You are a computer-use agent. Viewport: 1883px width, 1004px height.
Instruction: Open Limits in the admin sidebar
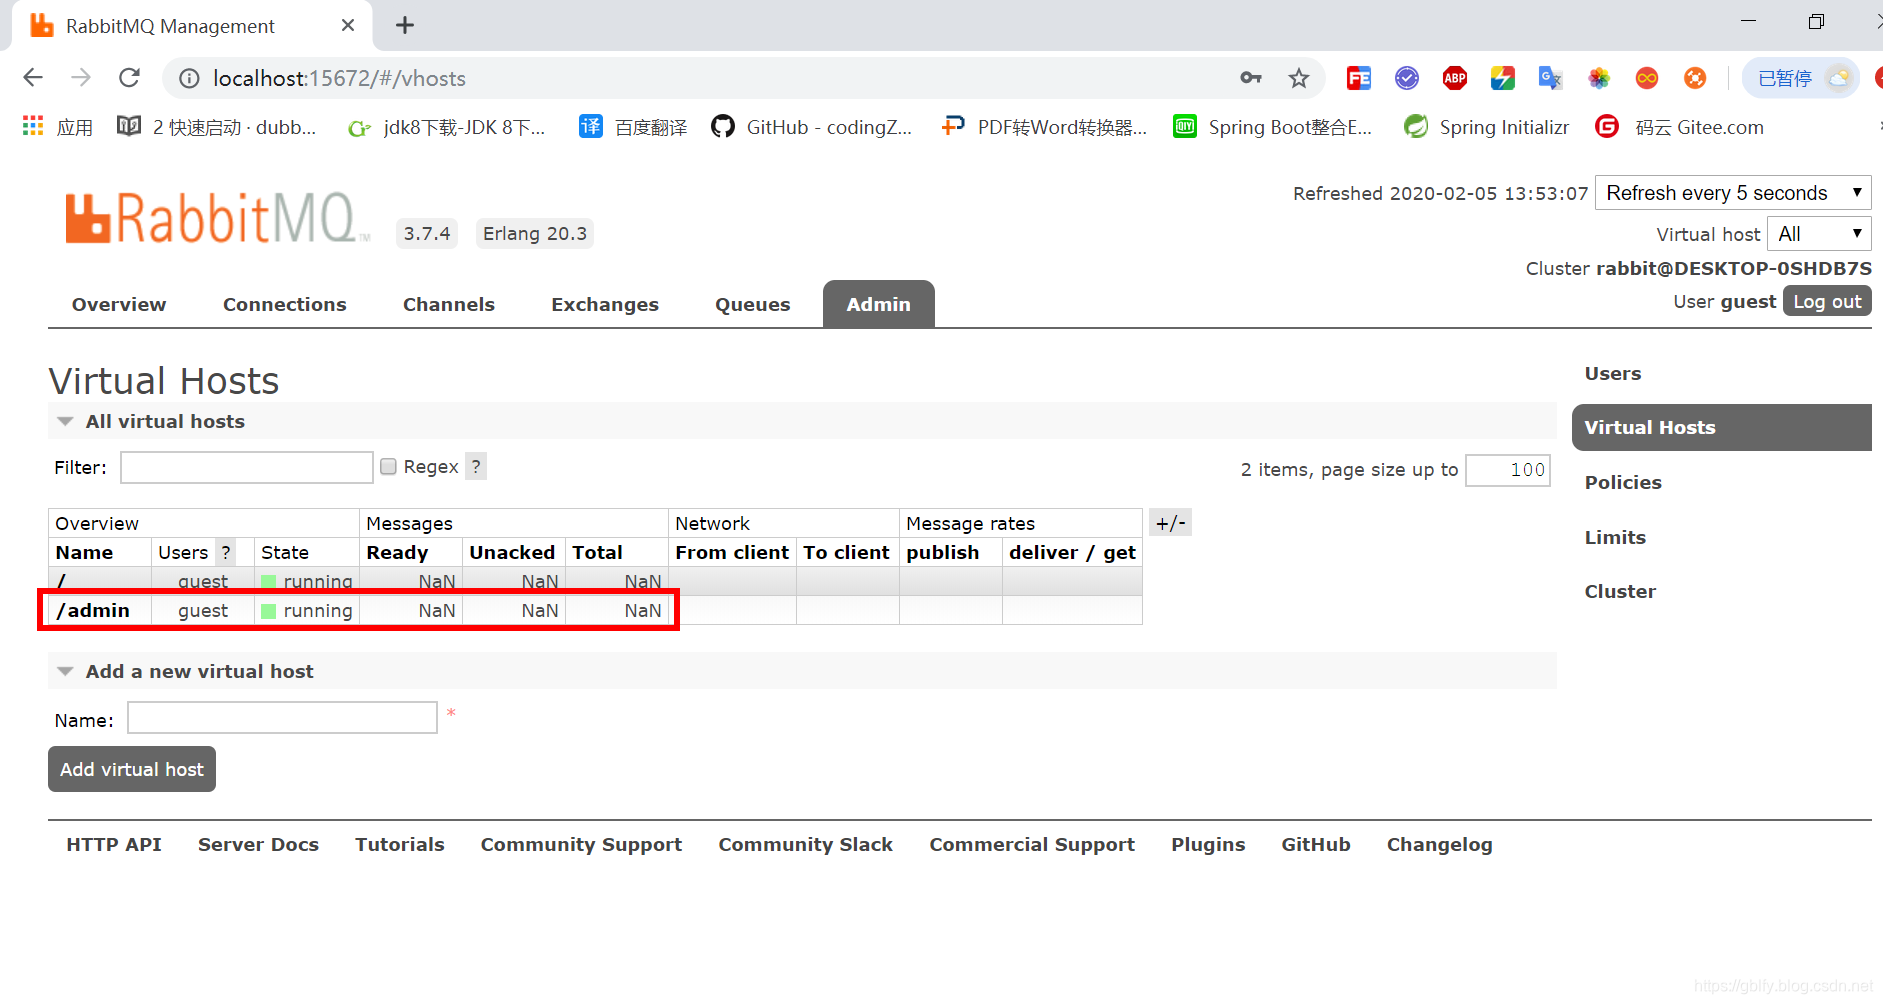coord(1615,537)
